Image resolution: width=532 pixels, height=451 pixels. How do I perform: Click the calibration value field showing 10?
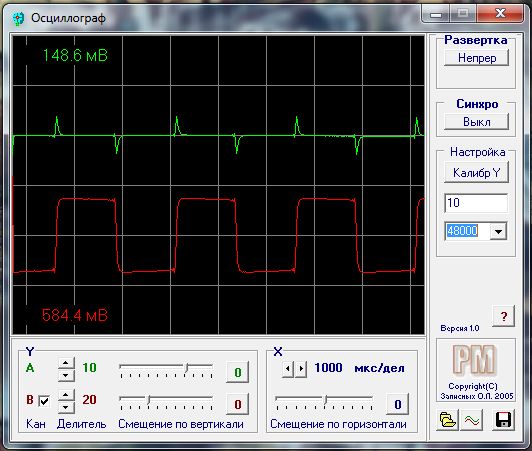(x=476, y=203)
